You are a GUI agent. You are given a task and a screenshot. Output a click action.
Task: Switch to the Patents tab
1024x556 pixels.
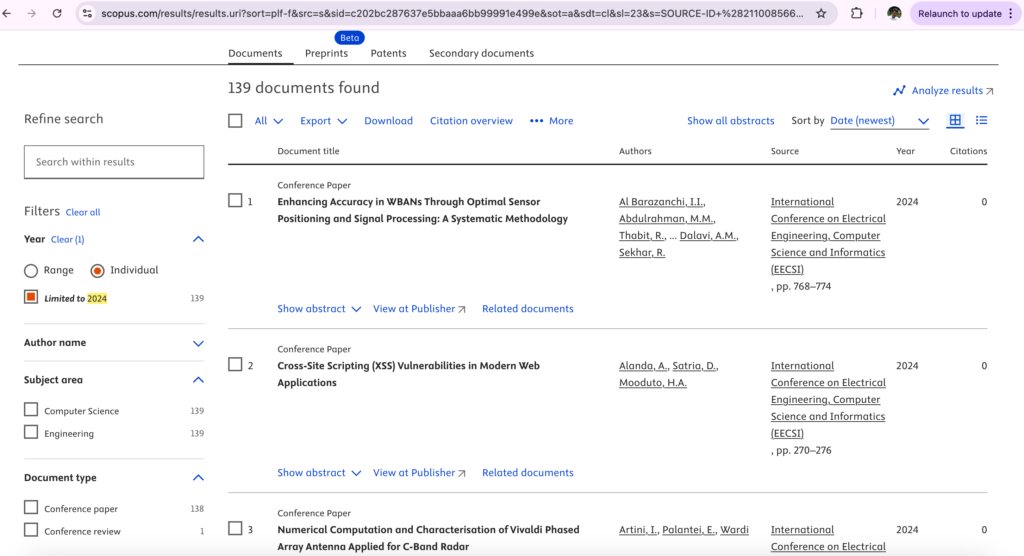(388, 53)
